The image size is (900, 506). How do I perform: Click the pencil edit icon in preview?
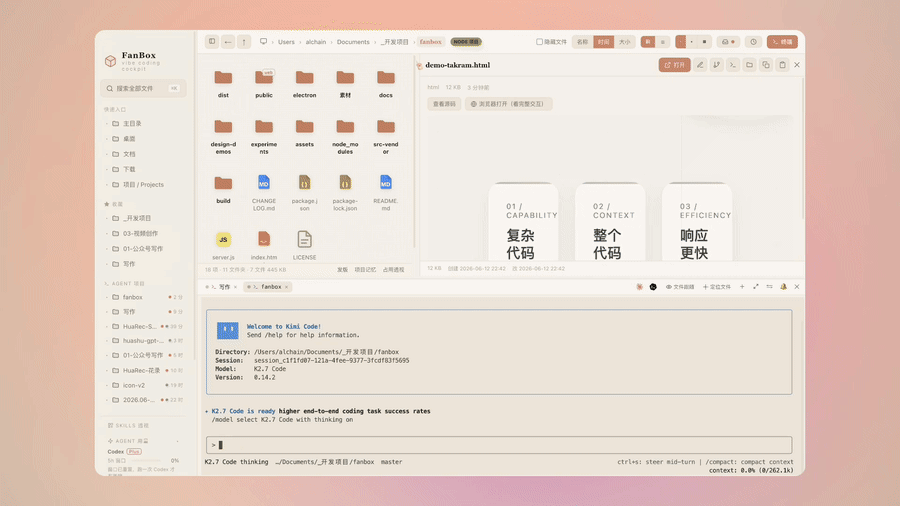700,65
